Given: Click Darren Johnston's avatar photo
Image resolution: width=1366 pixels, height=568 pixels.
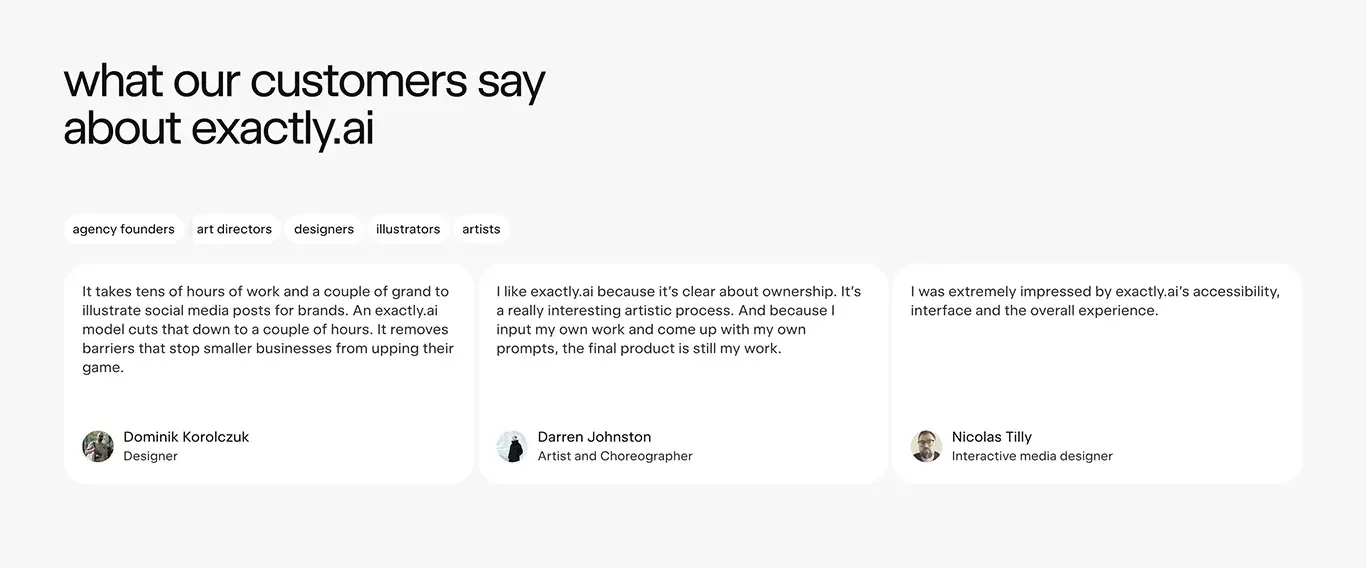Looking at the screenshot, I should tap(512, 446).
